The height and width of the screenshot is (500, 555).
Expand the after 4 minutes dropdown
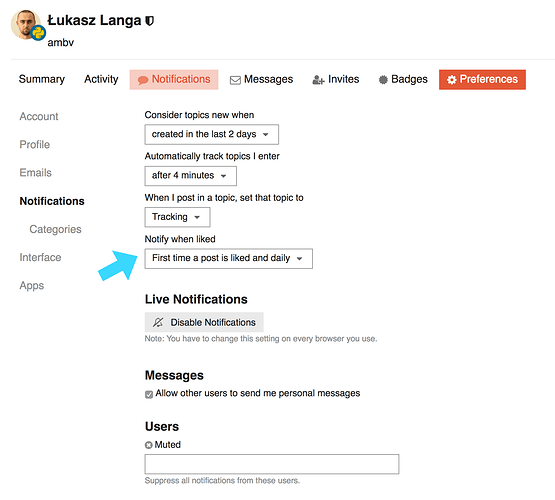point(190,176)
